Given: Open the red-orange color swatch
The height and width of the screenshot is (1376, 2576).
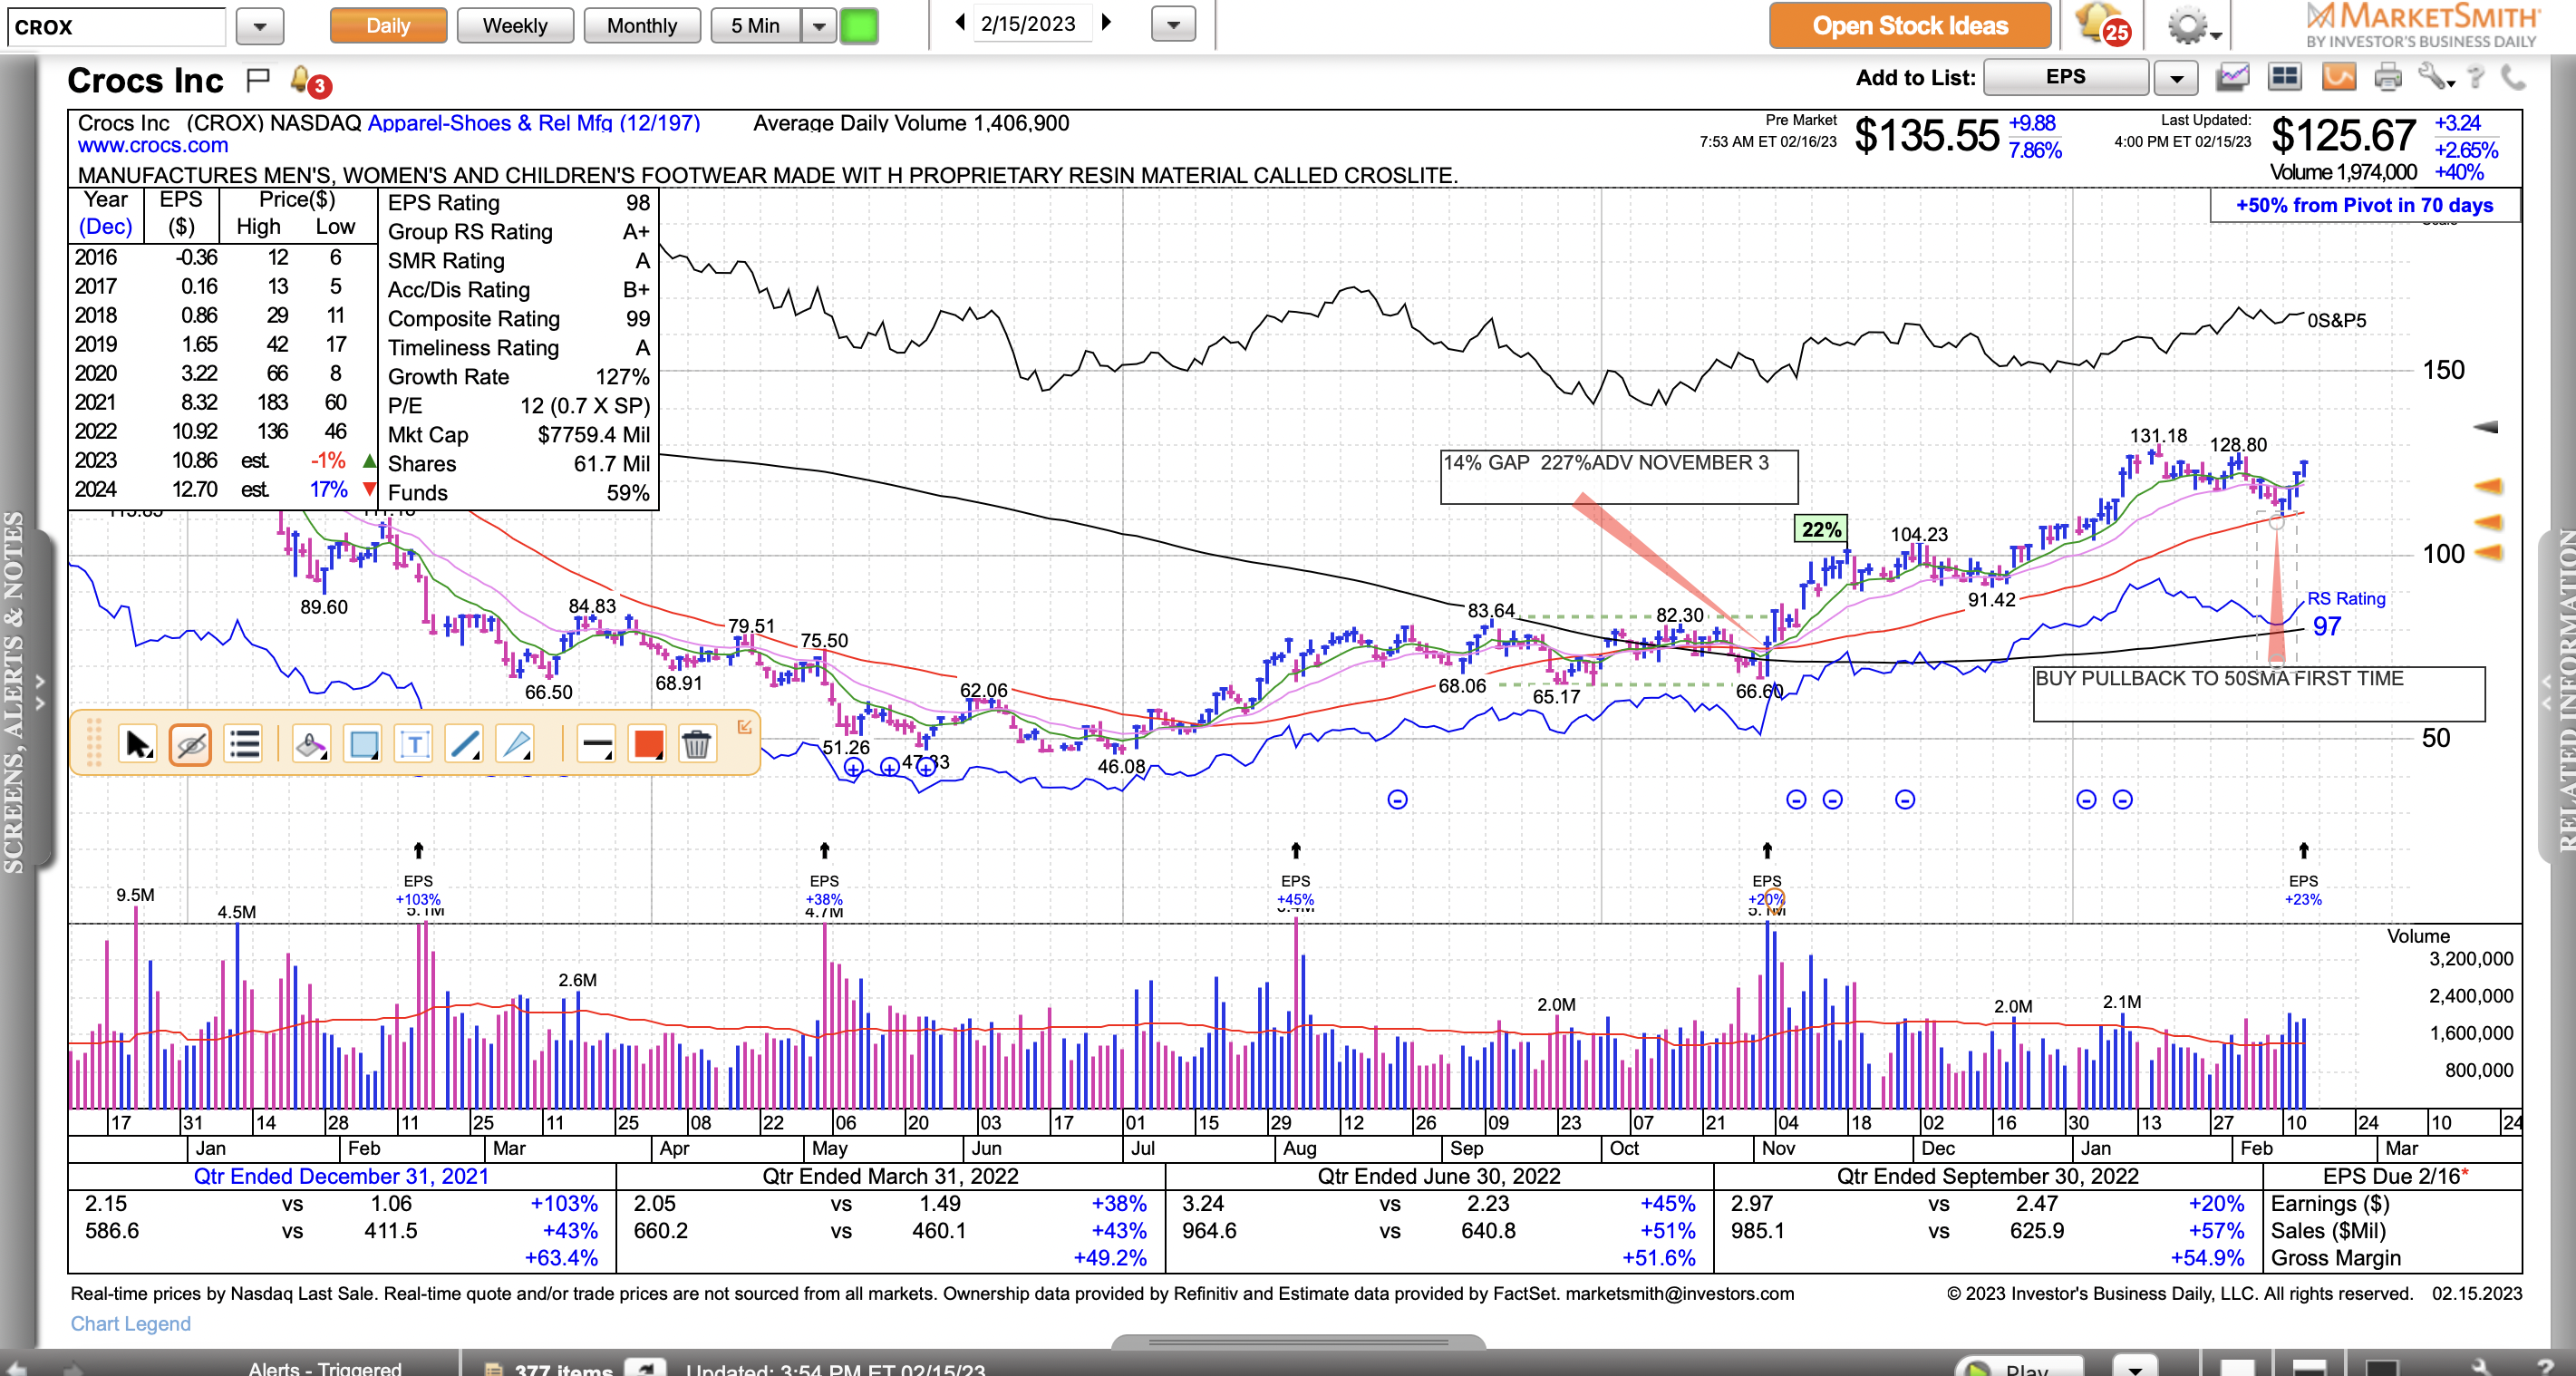Looking at the screenshot, I should pyautogui.click(x=648, y=744).
